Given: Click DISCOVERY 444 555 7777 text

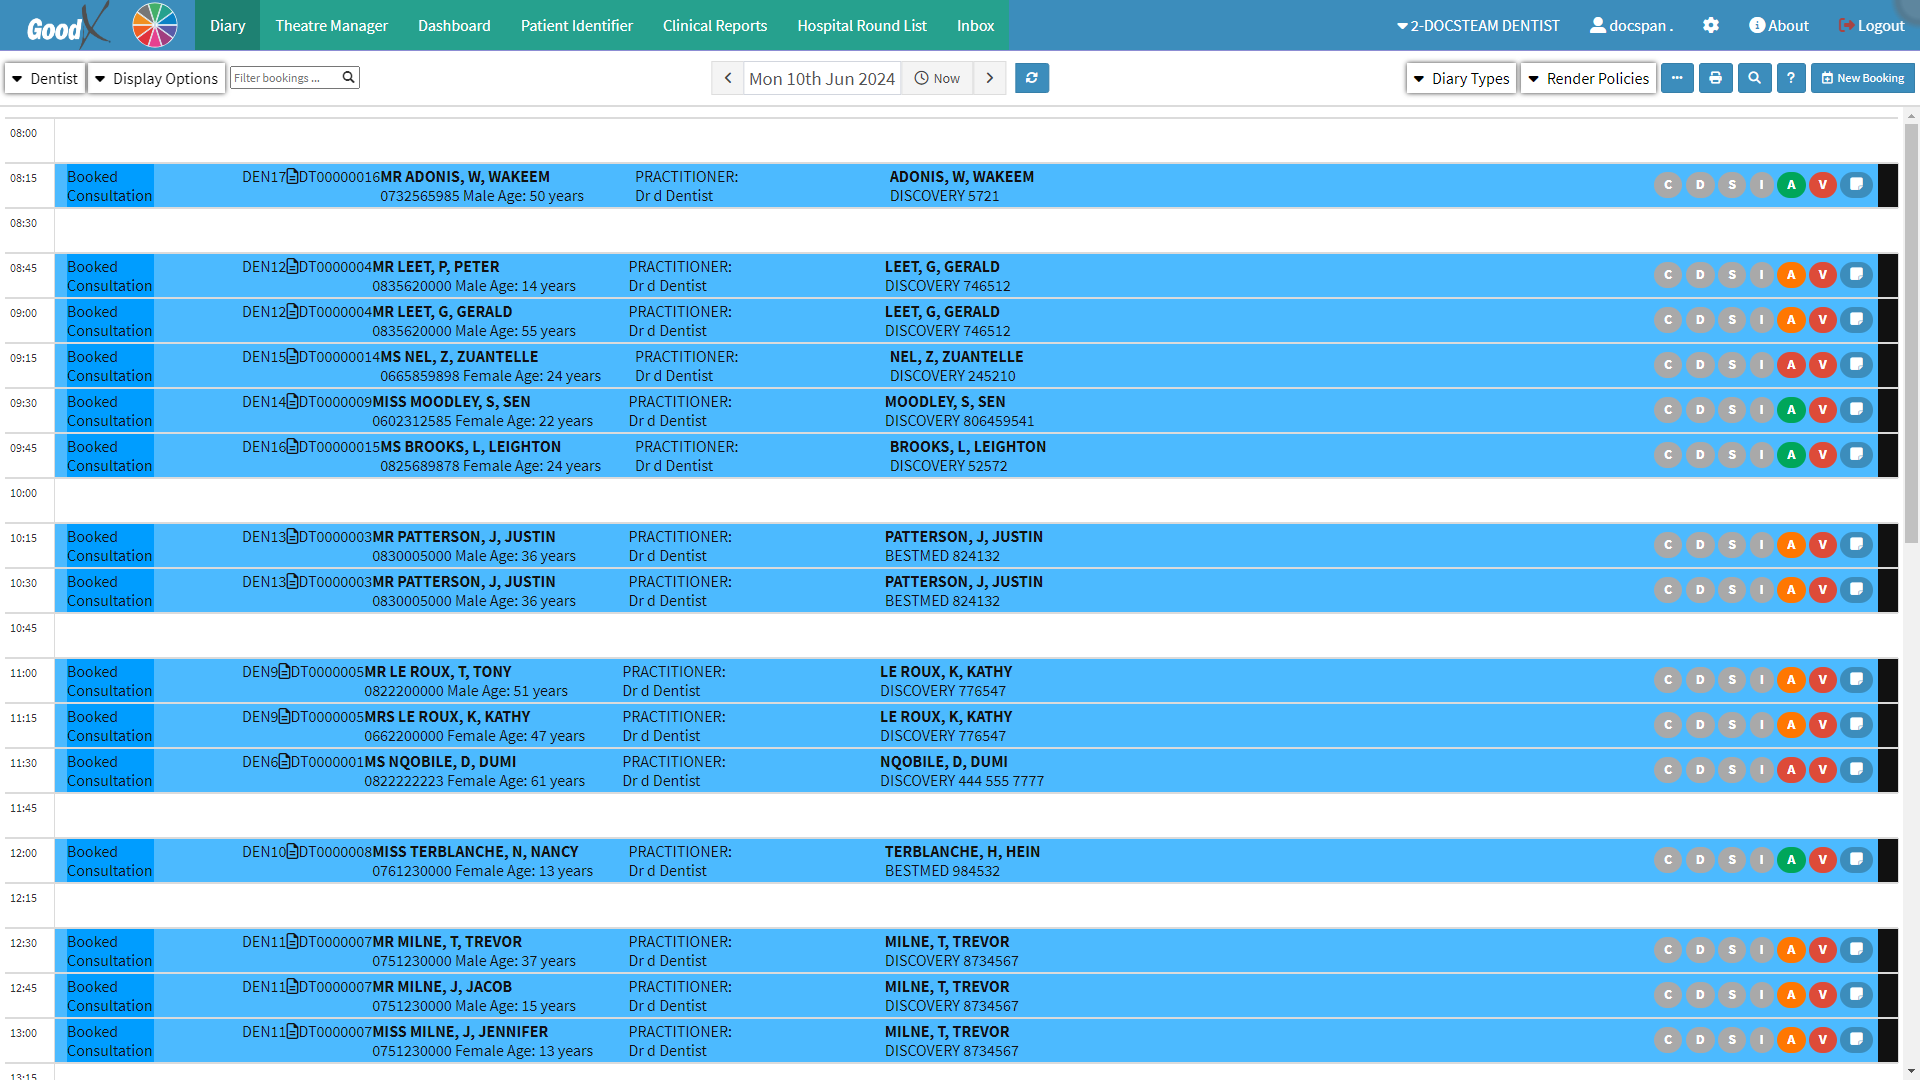Looking at the screenshot, I should [962, 781].
